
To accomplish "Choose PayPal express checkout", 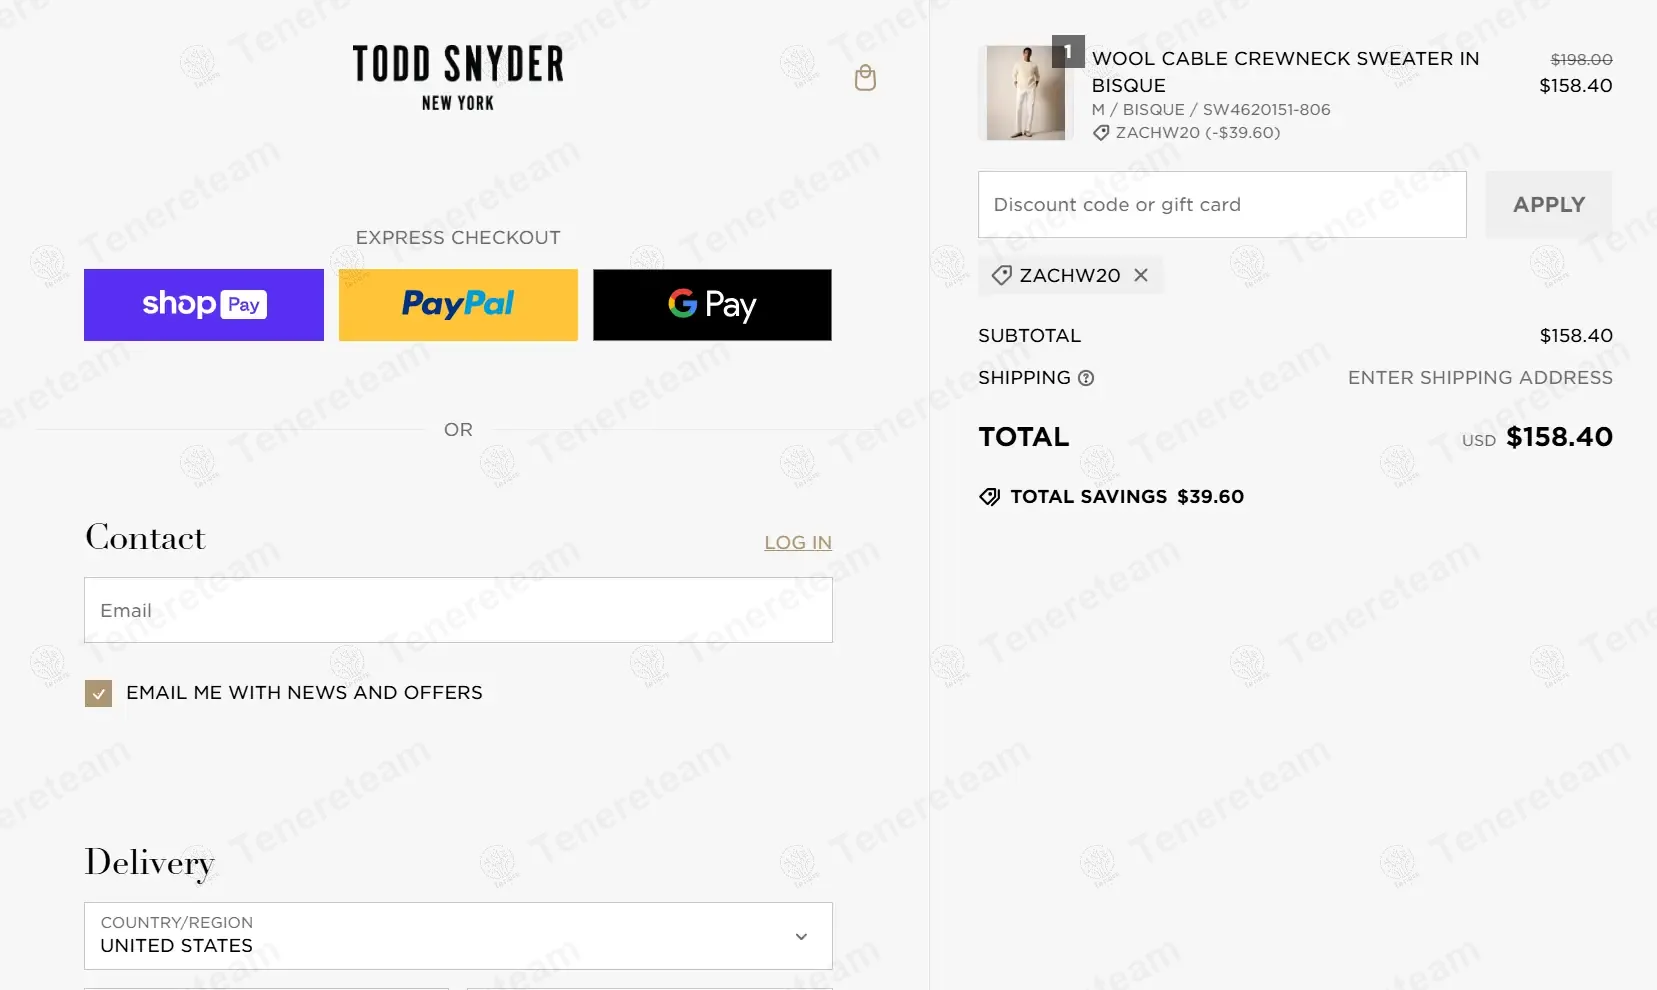I will pyautogui.click(x=458, y=305).
